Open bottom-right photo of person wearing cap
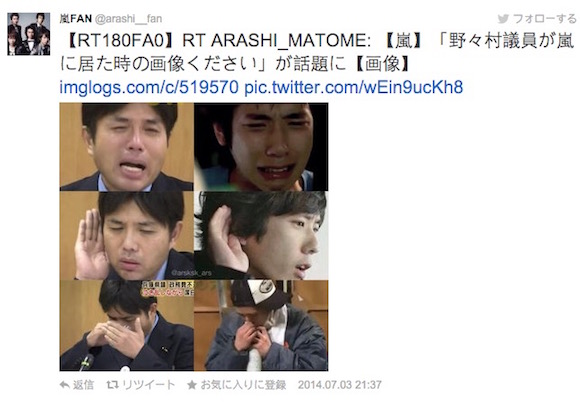Image resolution: width=580 pixels, height=403 pixels. (x=261, y=325)
